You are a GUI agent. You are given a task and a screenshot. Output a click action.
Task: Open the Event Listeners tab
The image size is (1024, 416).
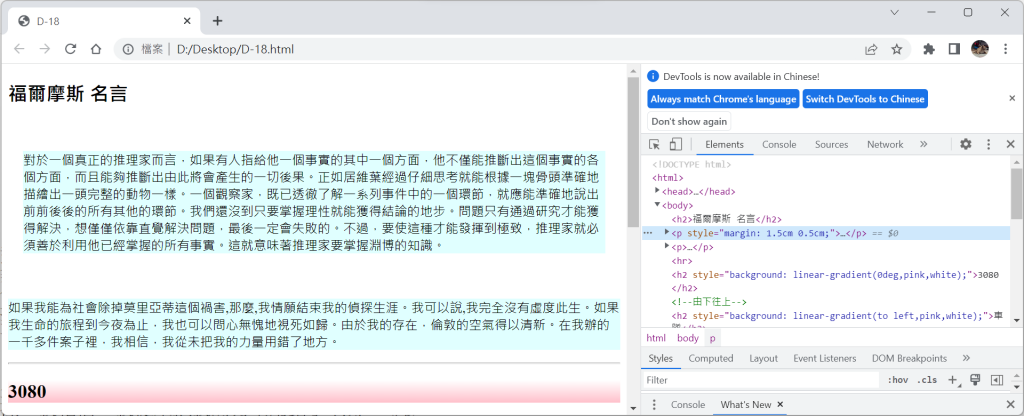[x=824, y=358]
